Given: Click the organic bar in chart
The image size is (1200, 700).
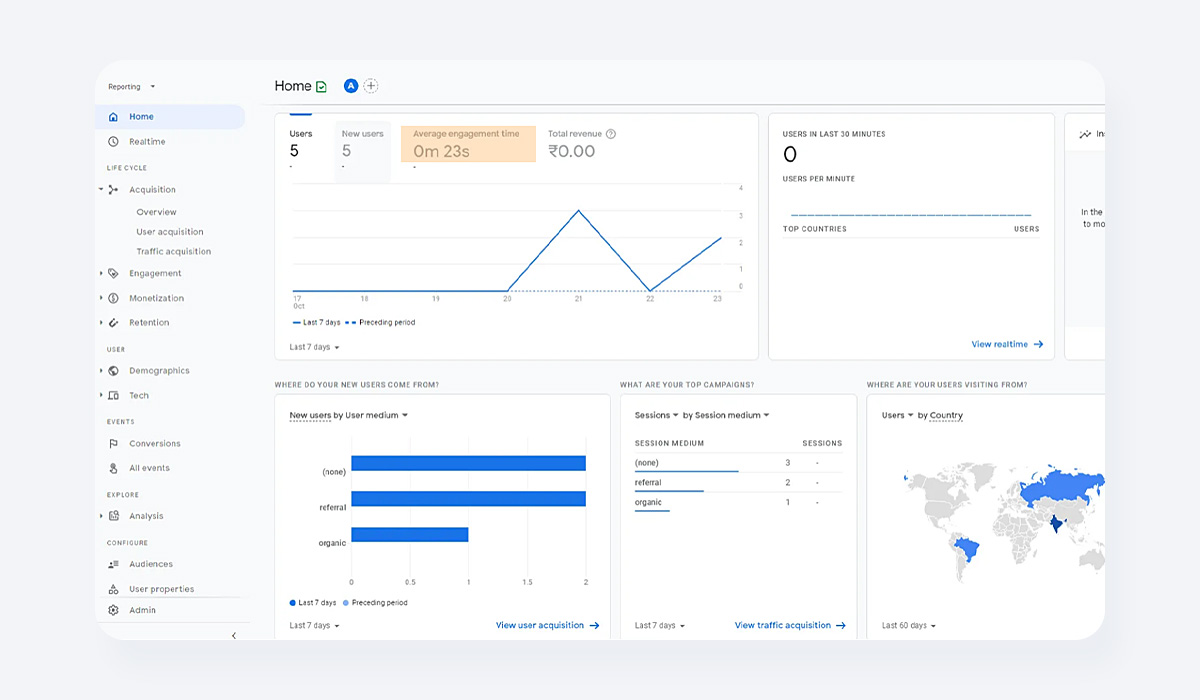Looking at the screenshot, I should [x=409, y=535].
